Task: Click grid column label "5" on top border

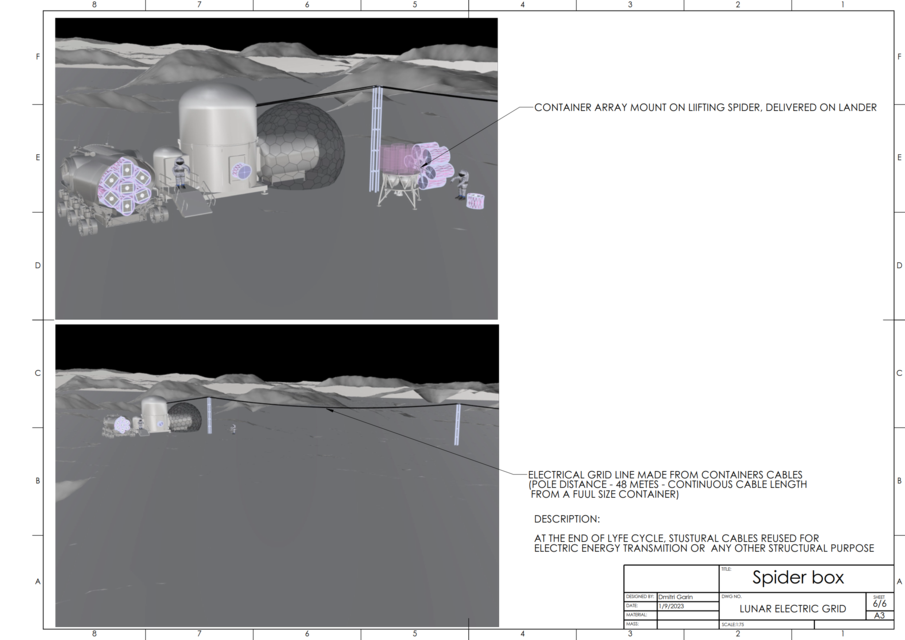Action: (413, 6)
